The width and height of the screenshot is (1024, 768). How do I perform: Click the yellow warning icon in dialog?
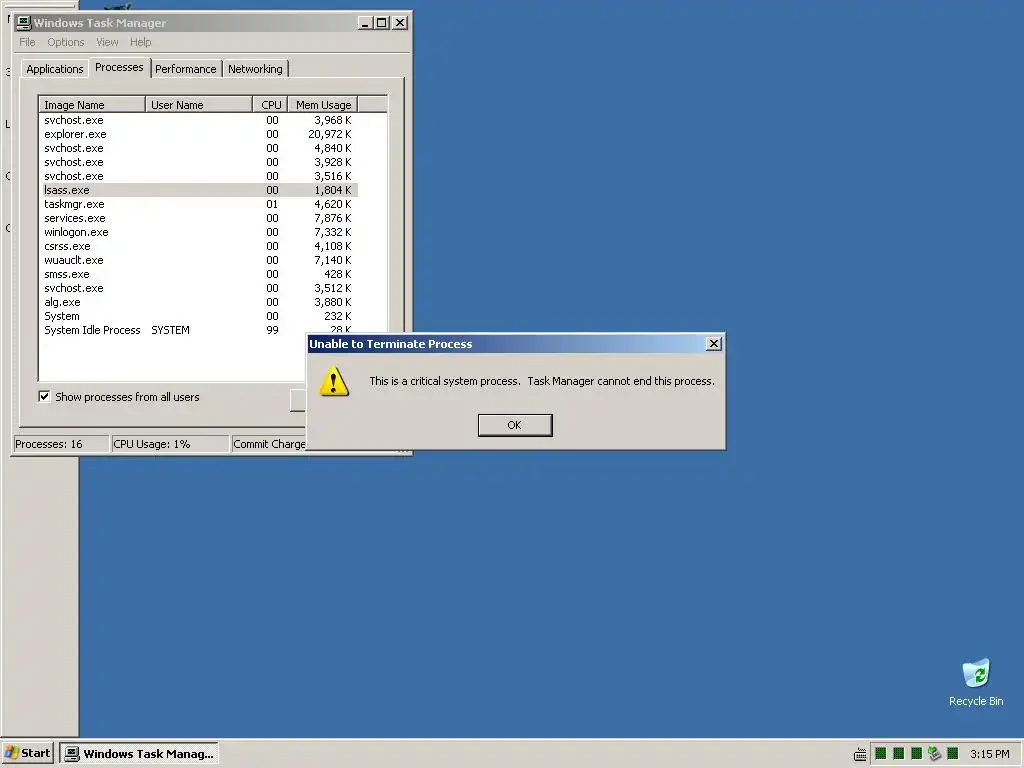point(334,381)
